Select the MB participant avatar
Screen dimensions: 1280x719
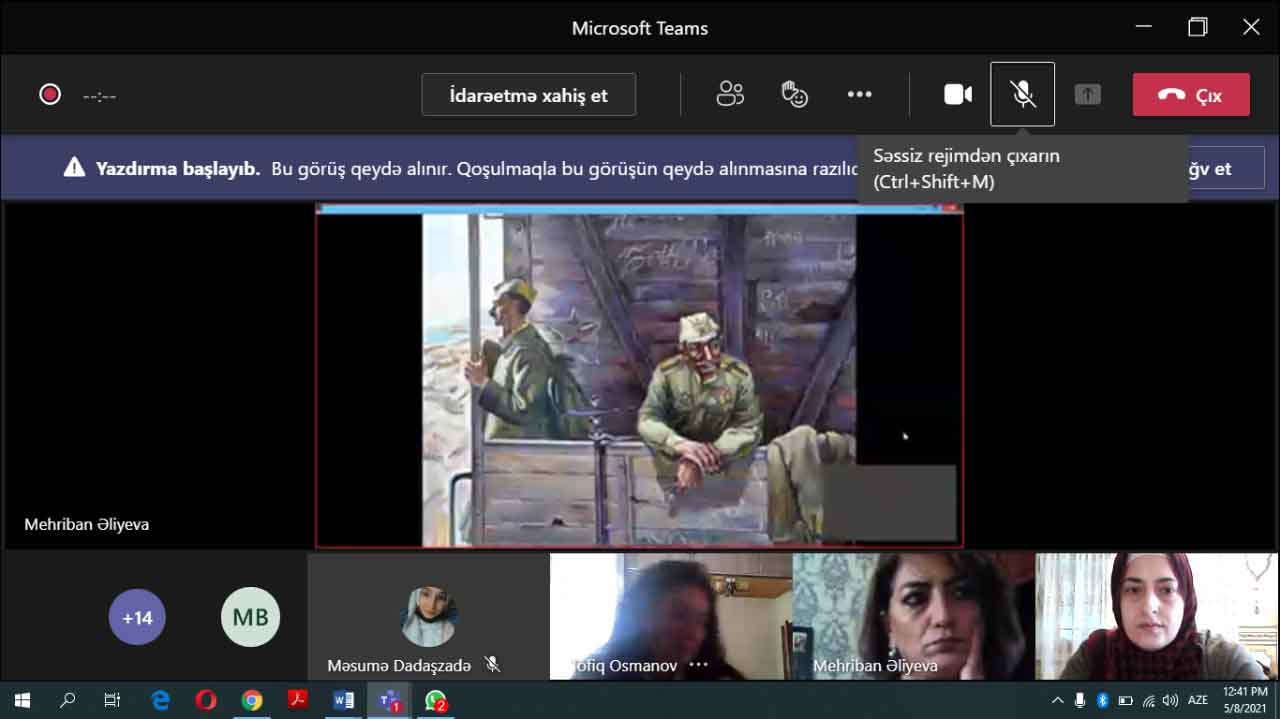[250, 617]
